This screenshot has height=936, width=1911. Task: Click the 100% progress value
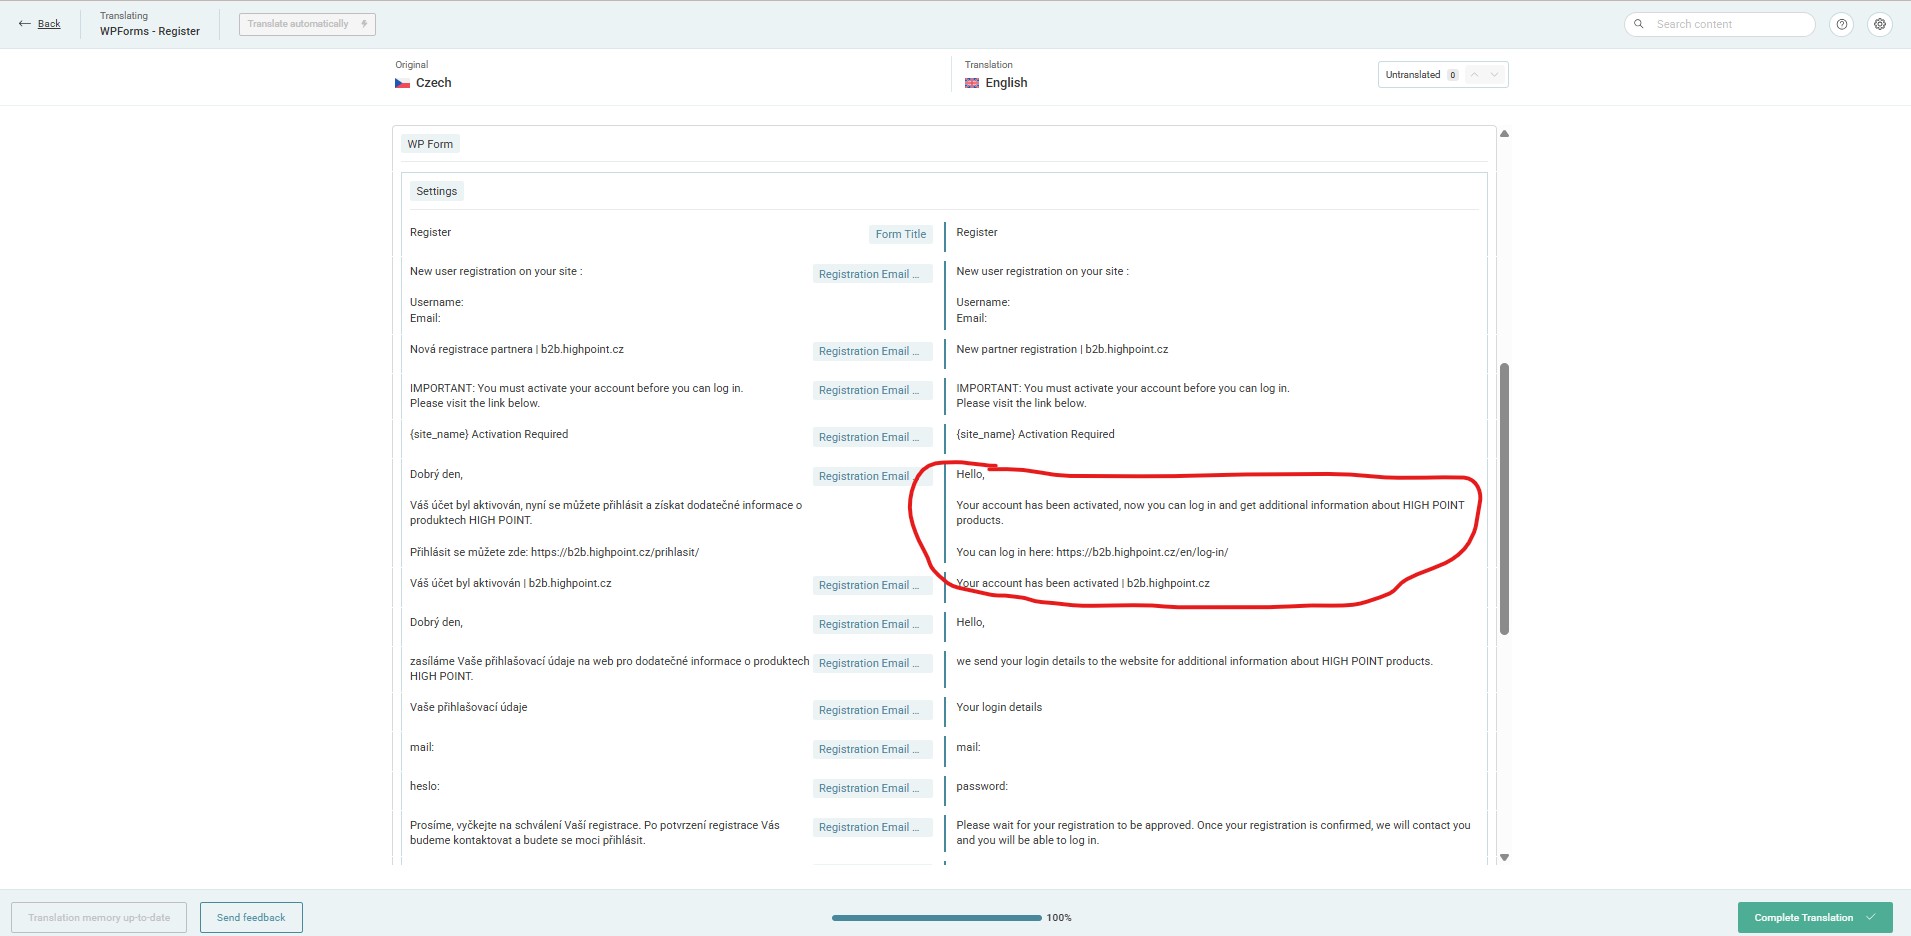(1059, 918)
